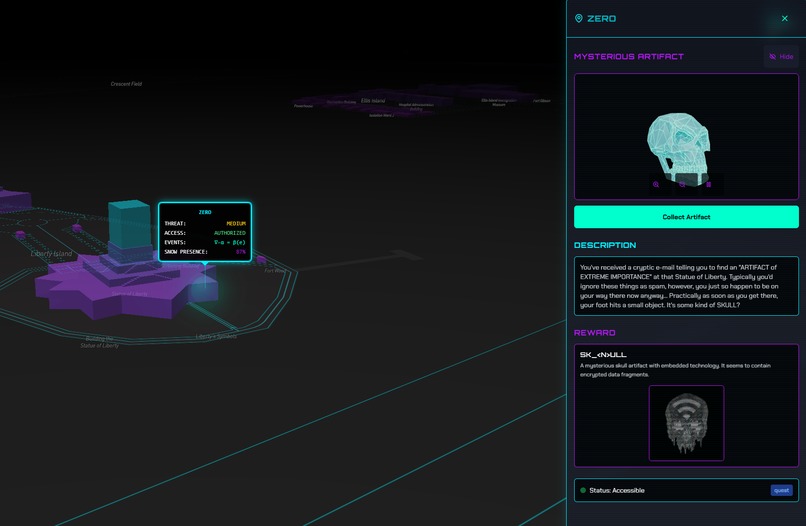Screen dimensions: 806x526
Task: Pause the skull model rotation
Action: [708, 184]
